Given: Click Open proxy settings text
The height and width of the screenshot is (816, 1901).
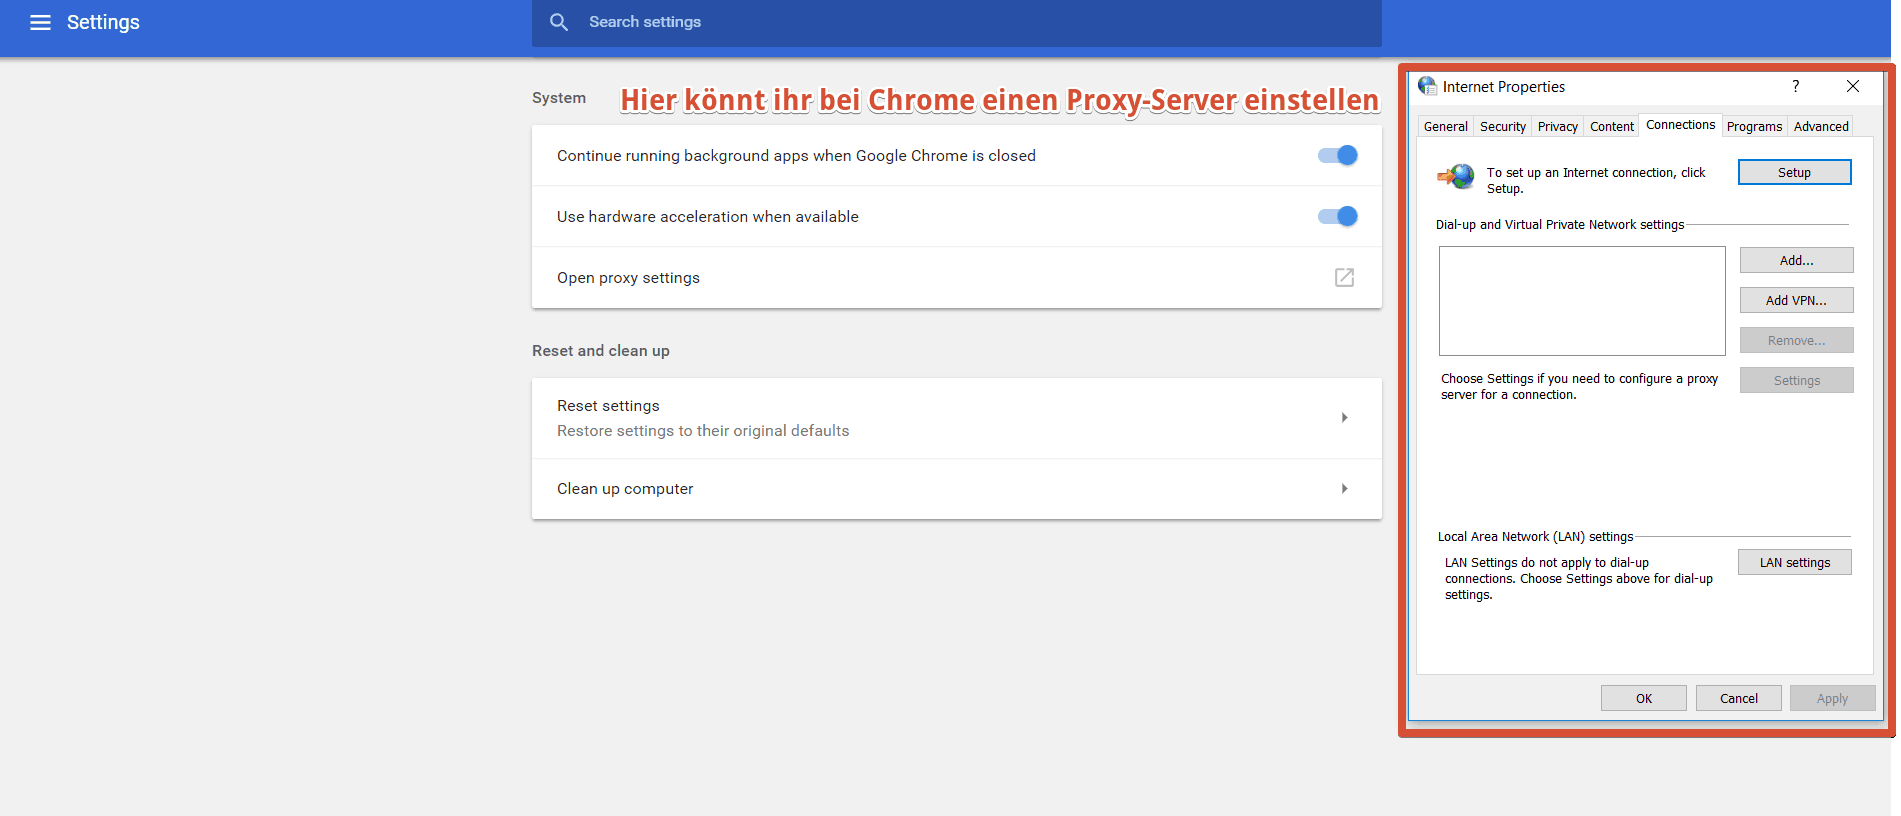Looking at the screenshot, I should [628, 278].
